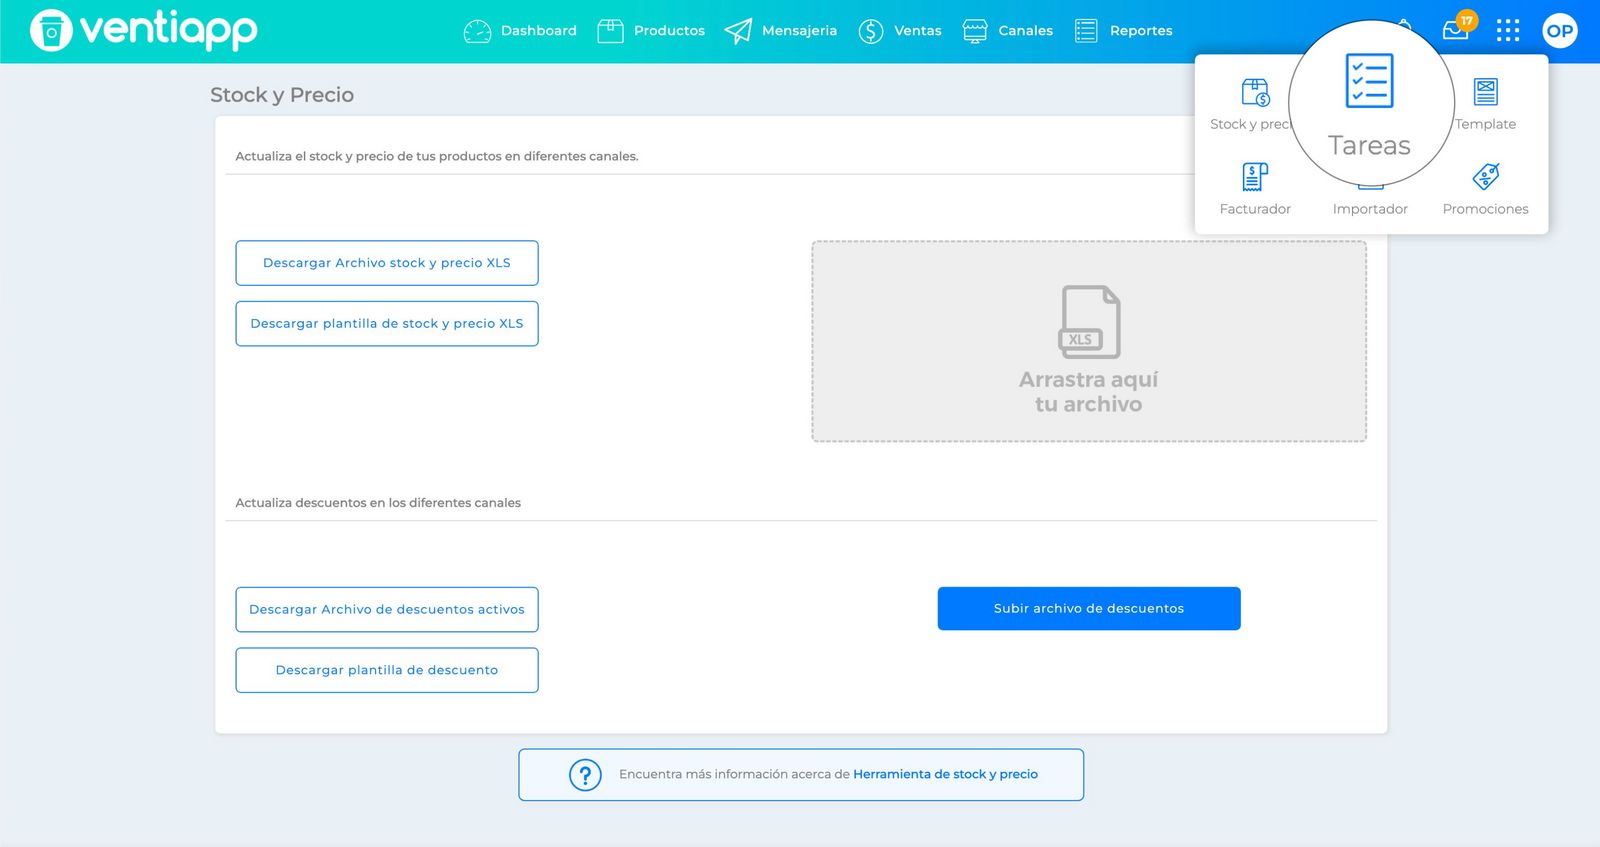This screenshot has width=1600, height=847.
Task: Click the text Actualiza el stock y precio description
Action: pos(437,156)
